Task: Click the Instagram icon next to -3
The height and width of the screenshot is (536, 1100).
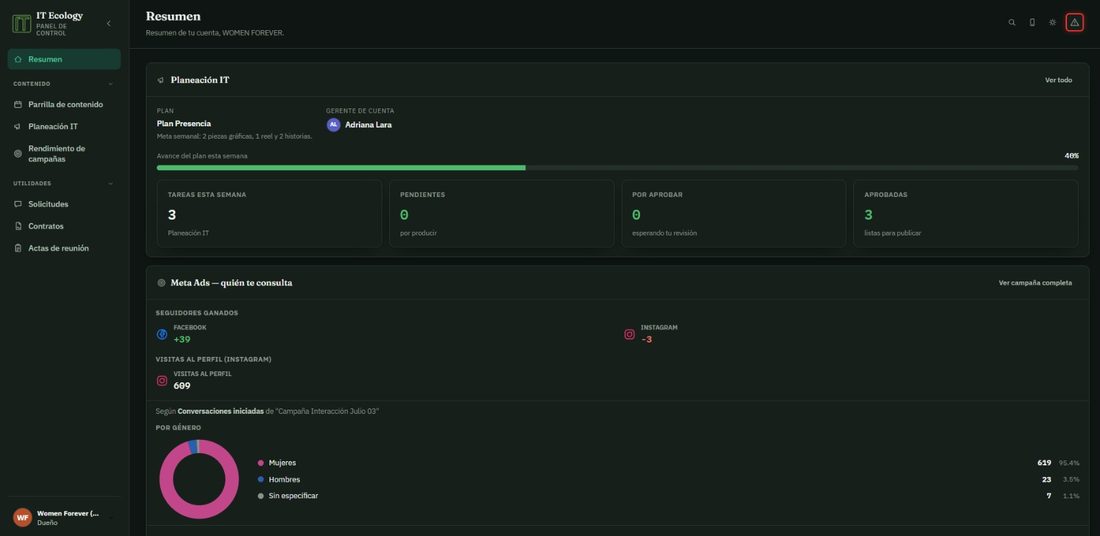Action: coord(629,335)
